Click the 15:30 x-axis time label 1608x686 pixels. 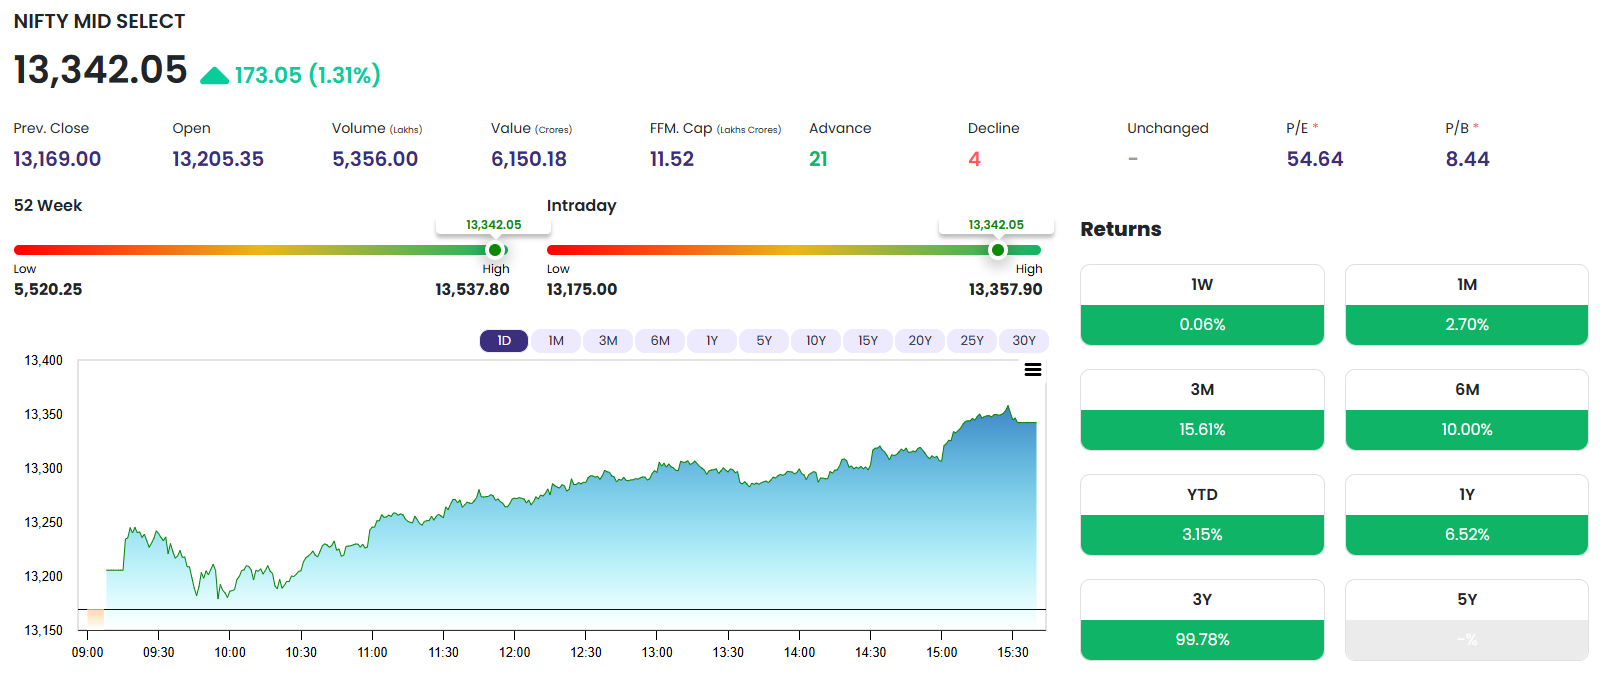1013,652
